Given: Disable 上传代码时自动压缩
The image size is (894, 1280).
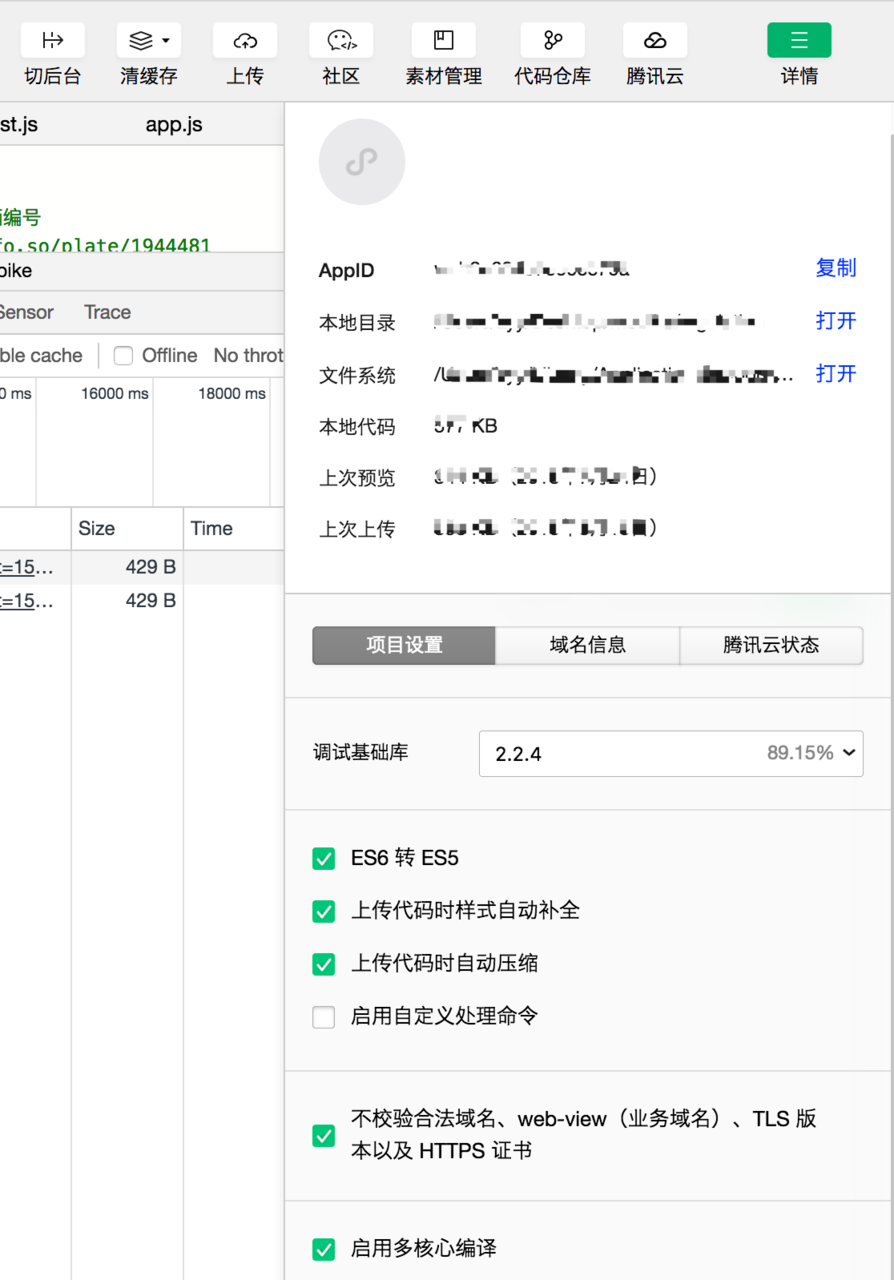Looking at the screenshot, I should coord(323,964).
